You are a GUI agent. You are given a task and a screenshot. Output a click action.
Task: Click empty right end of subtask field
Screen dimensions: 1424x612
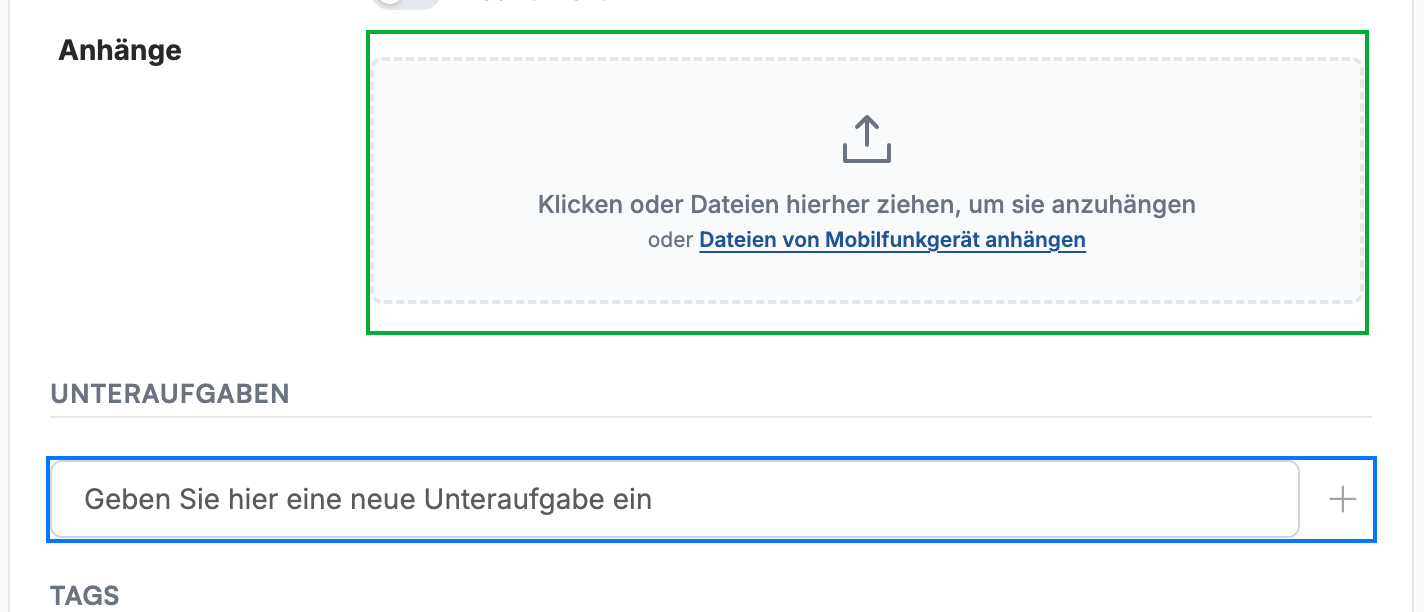[1150, 499]
